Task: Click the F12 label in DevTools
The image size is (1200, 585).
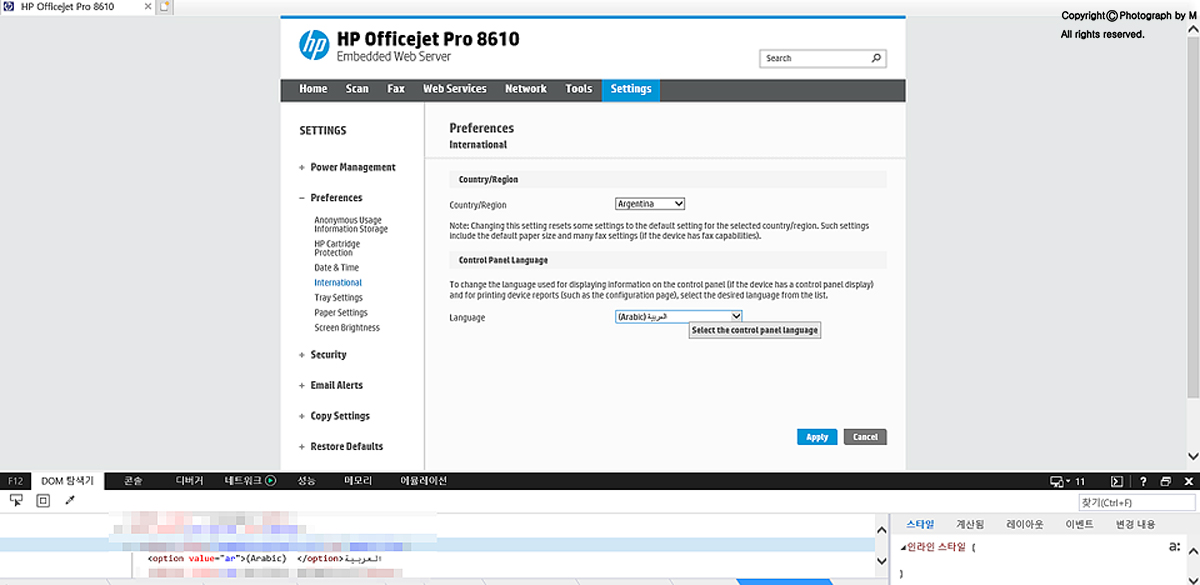Action: pyautogui.click(x=15, y=481)
